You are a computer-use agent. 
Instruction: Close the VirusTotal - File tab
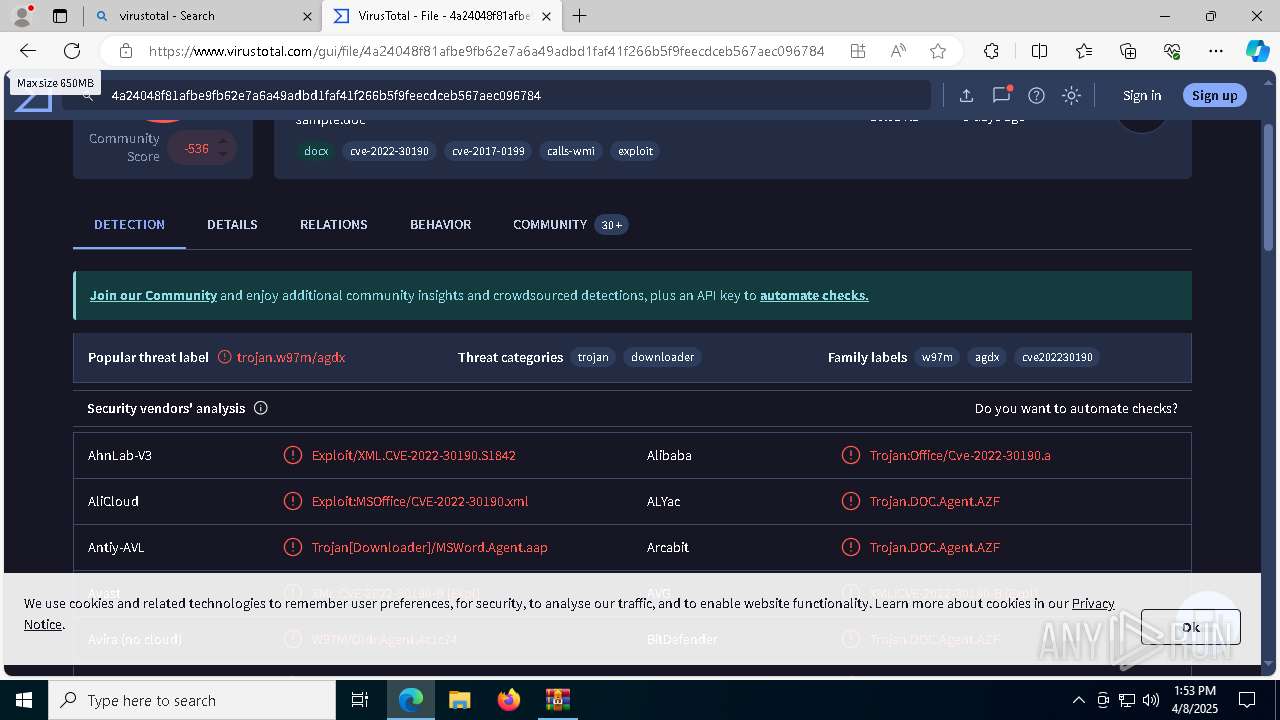click(x=546, y=16)
